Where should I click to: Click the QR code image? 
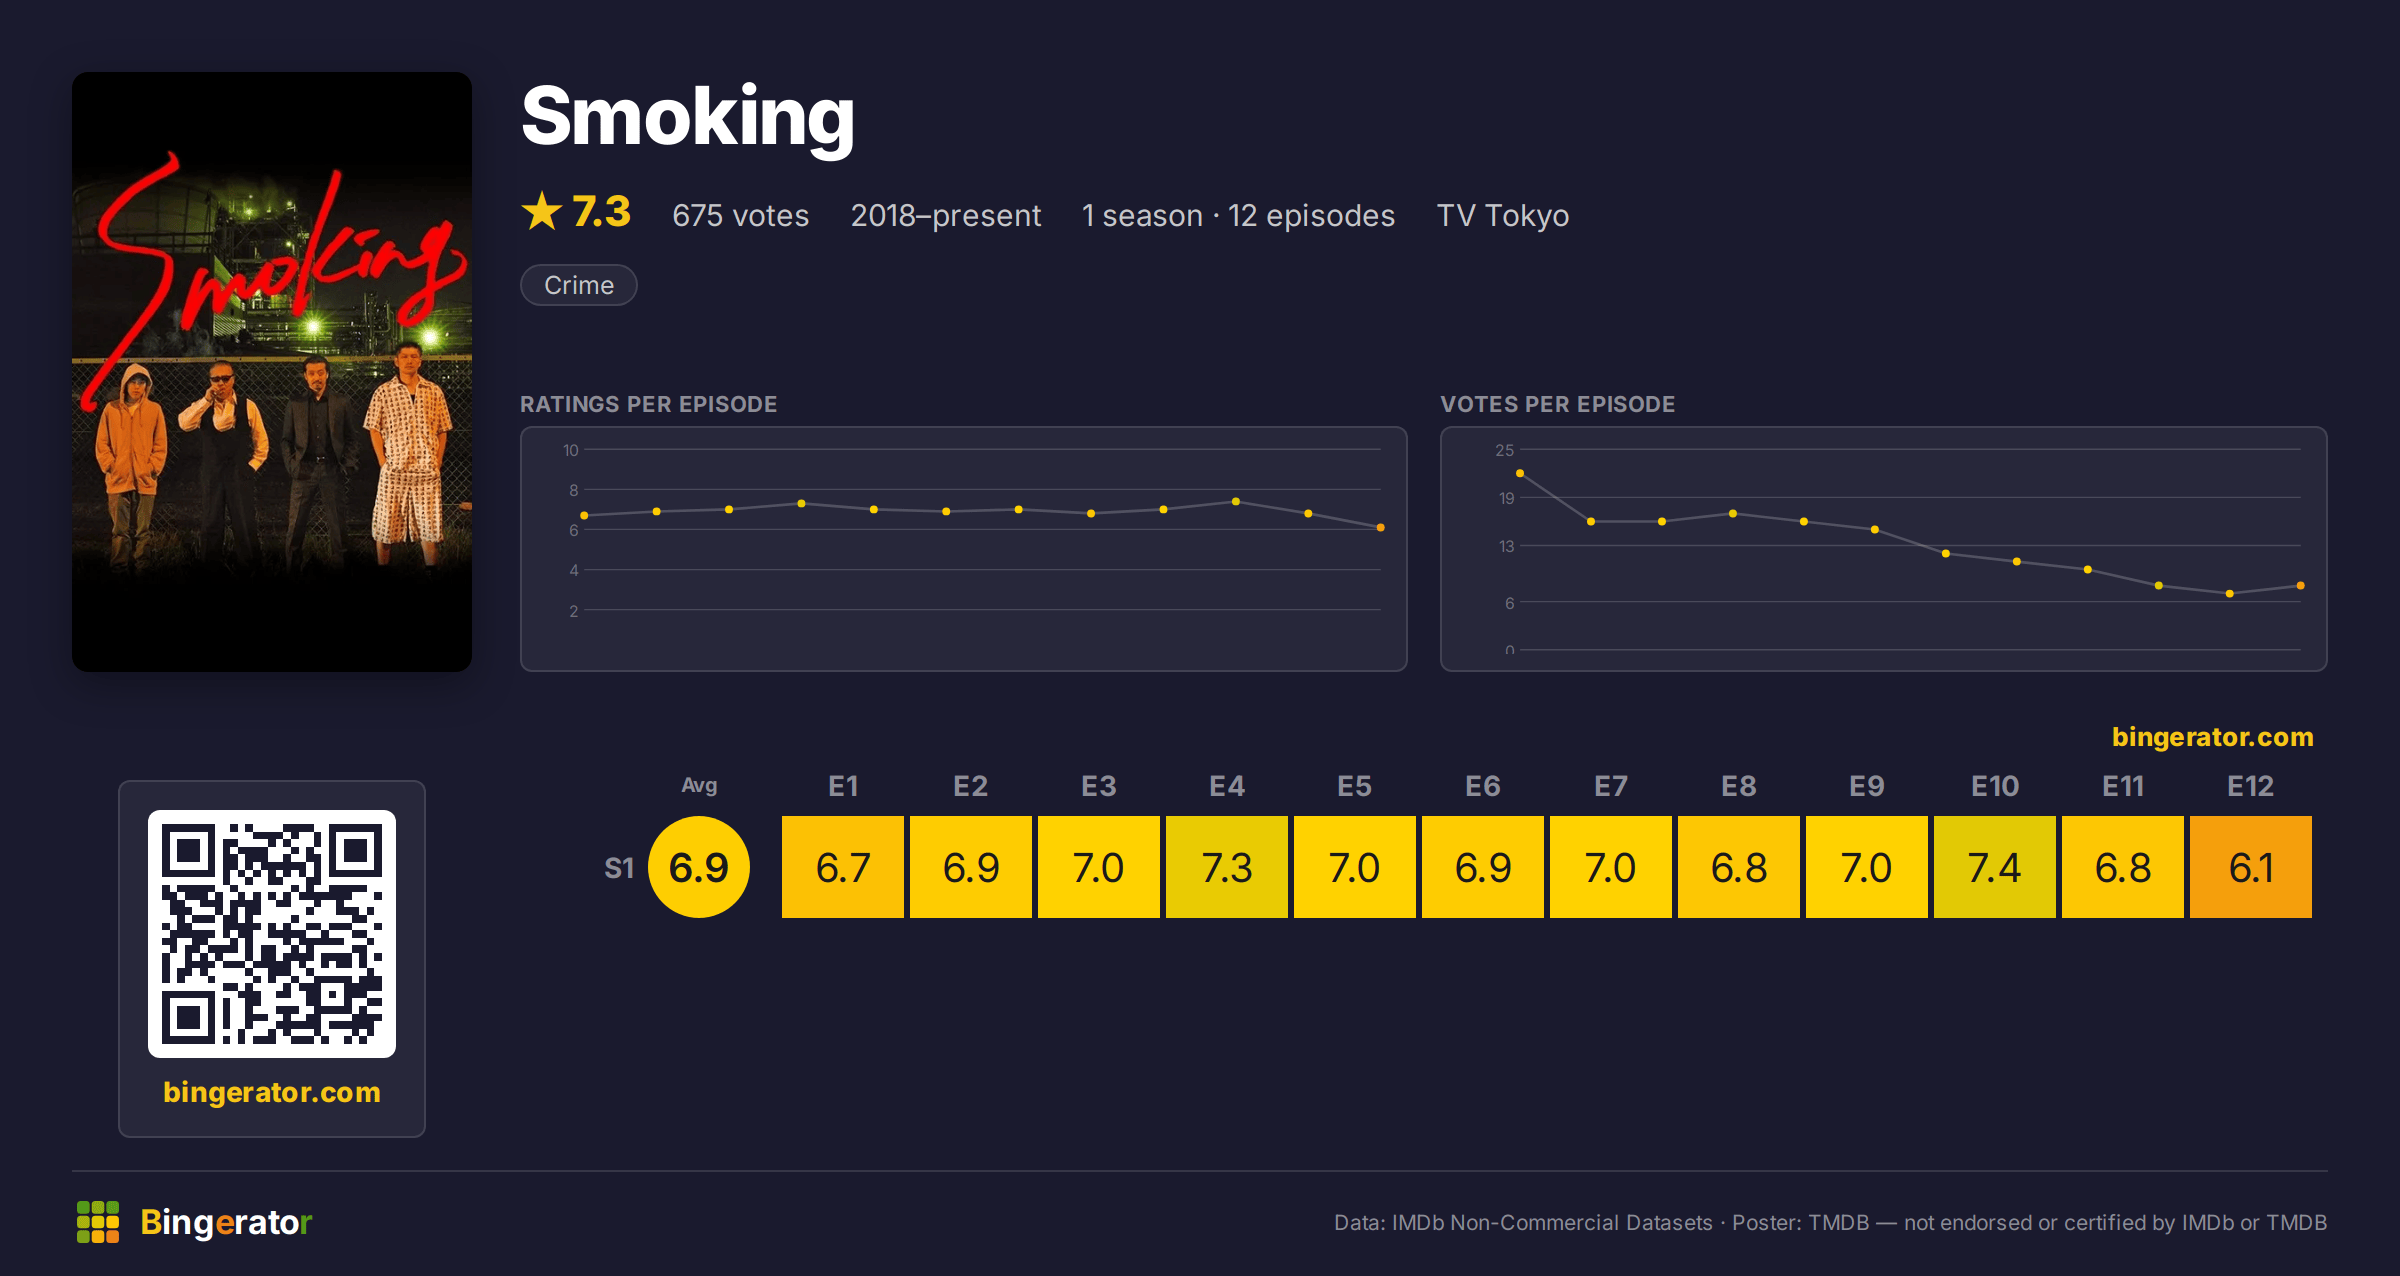tap(272, 933)
